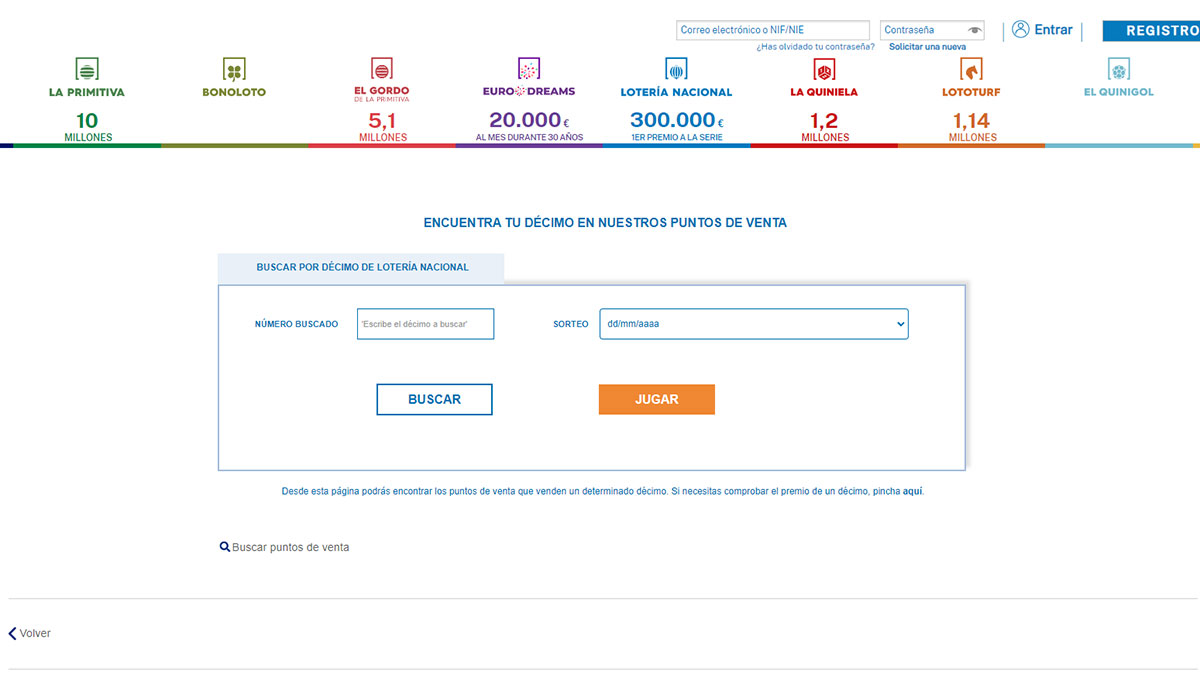The height and width of the screenshot is (675, 1200).
Task: Toggle password visibility eye icon
Action: 975,31
